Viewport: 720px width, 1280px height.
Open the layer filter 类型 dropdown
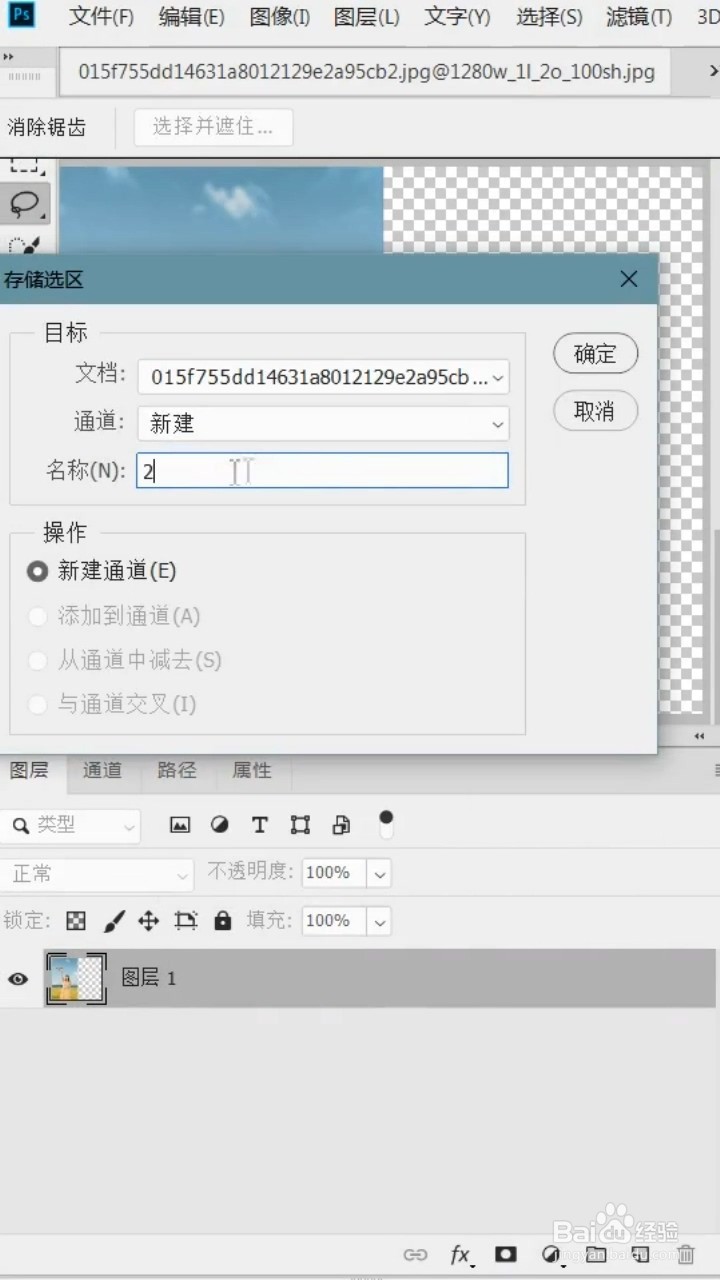[x=70, y=825]
